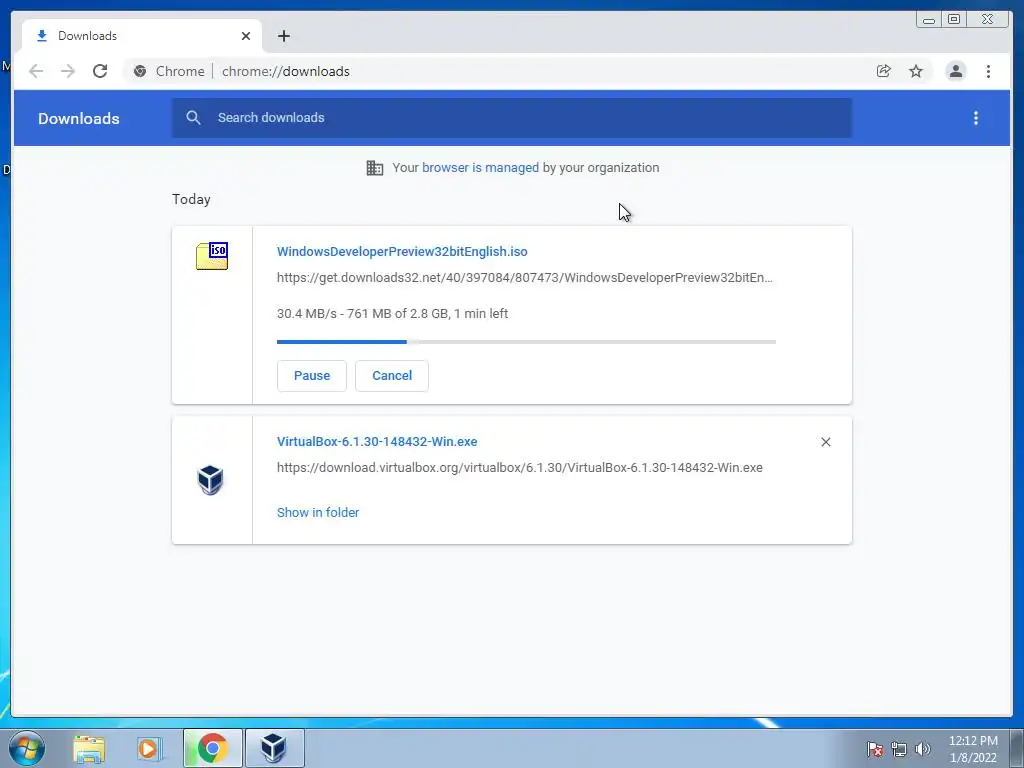Open WindowsDeveloperPreview32bitEnglish.iso file link
Screen dimensions: 1024x768
pos(402,251)
